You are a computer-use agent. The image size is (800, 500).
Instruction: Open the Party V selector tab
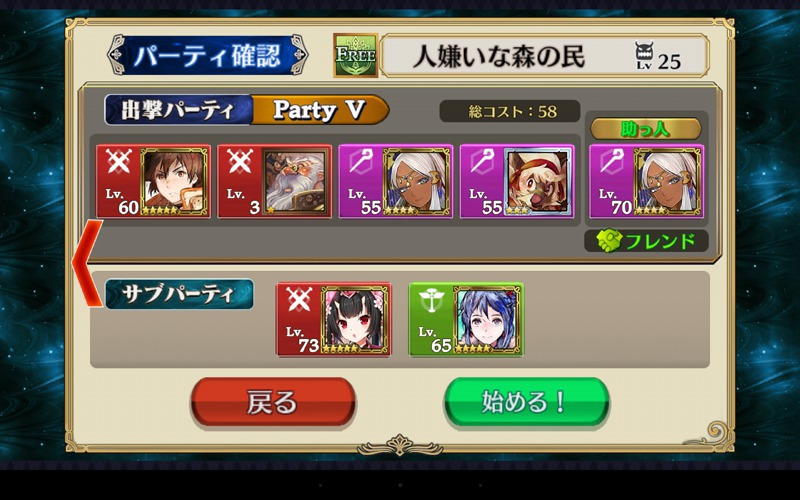point(320,110)
